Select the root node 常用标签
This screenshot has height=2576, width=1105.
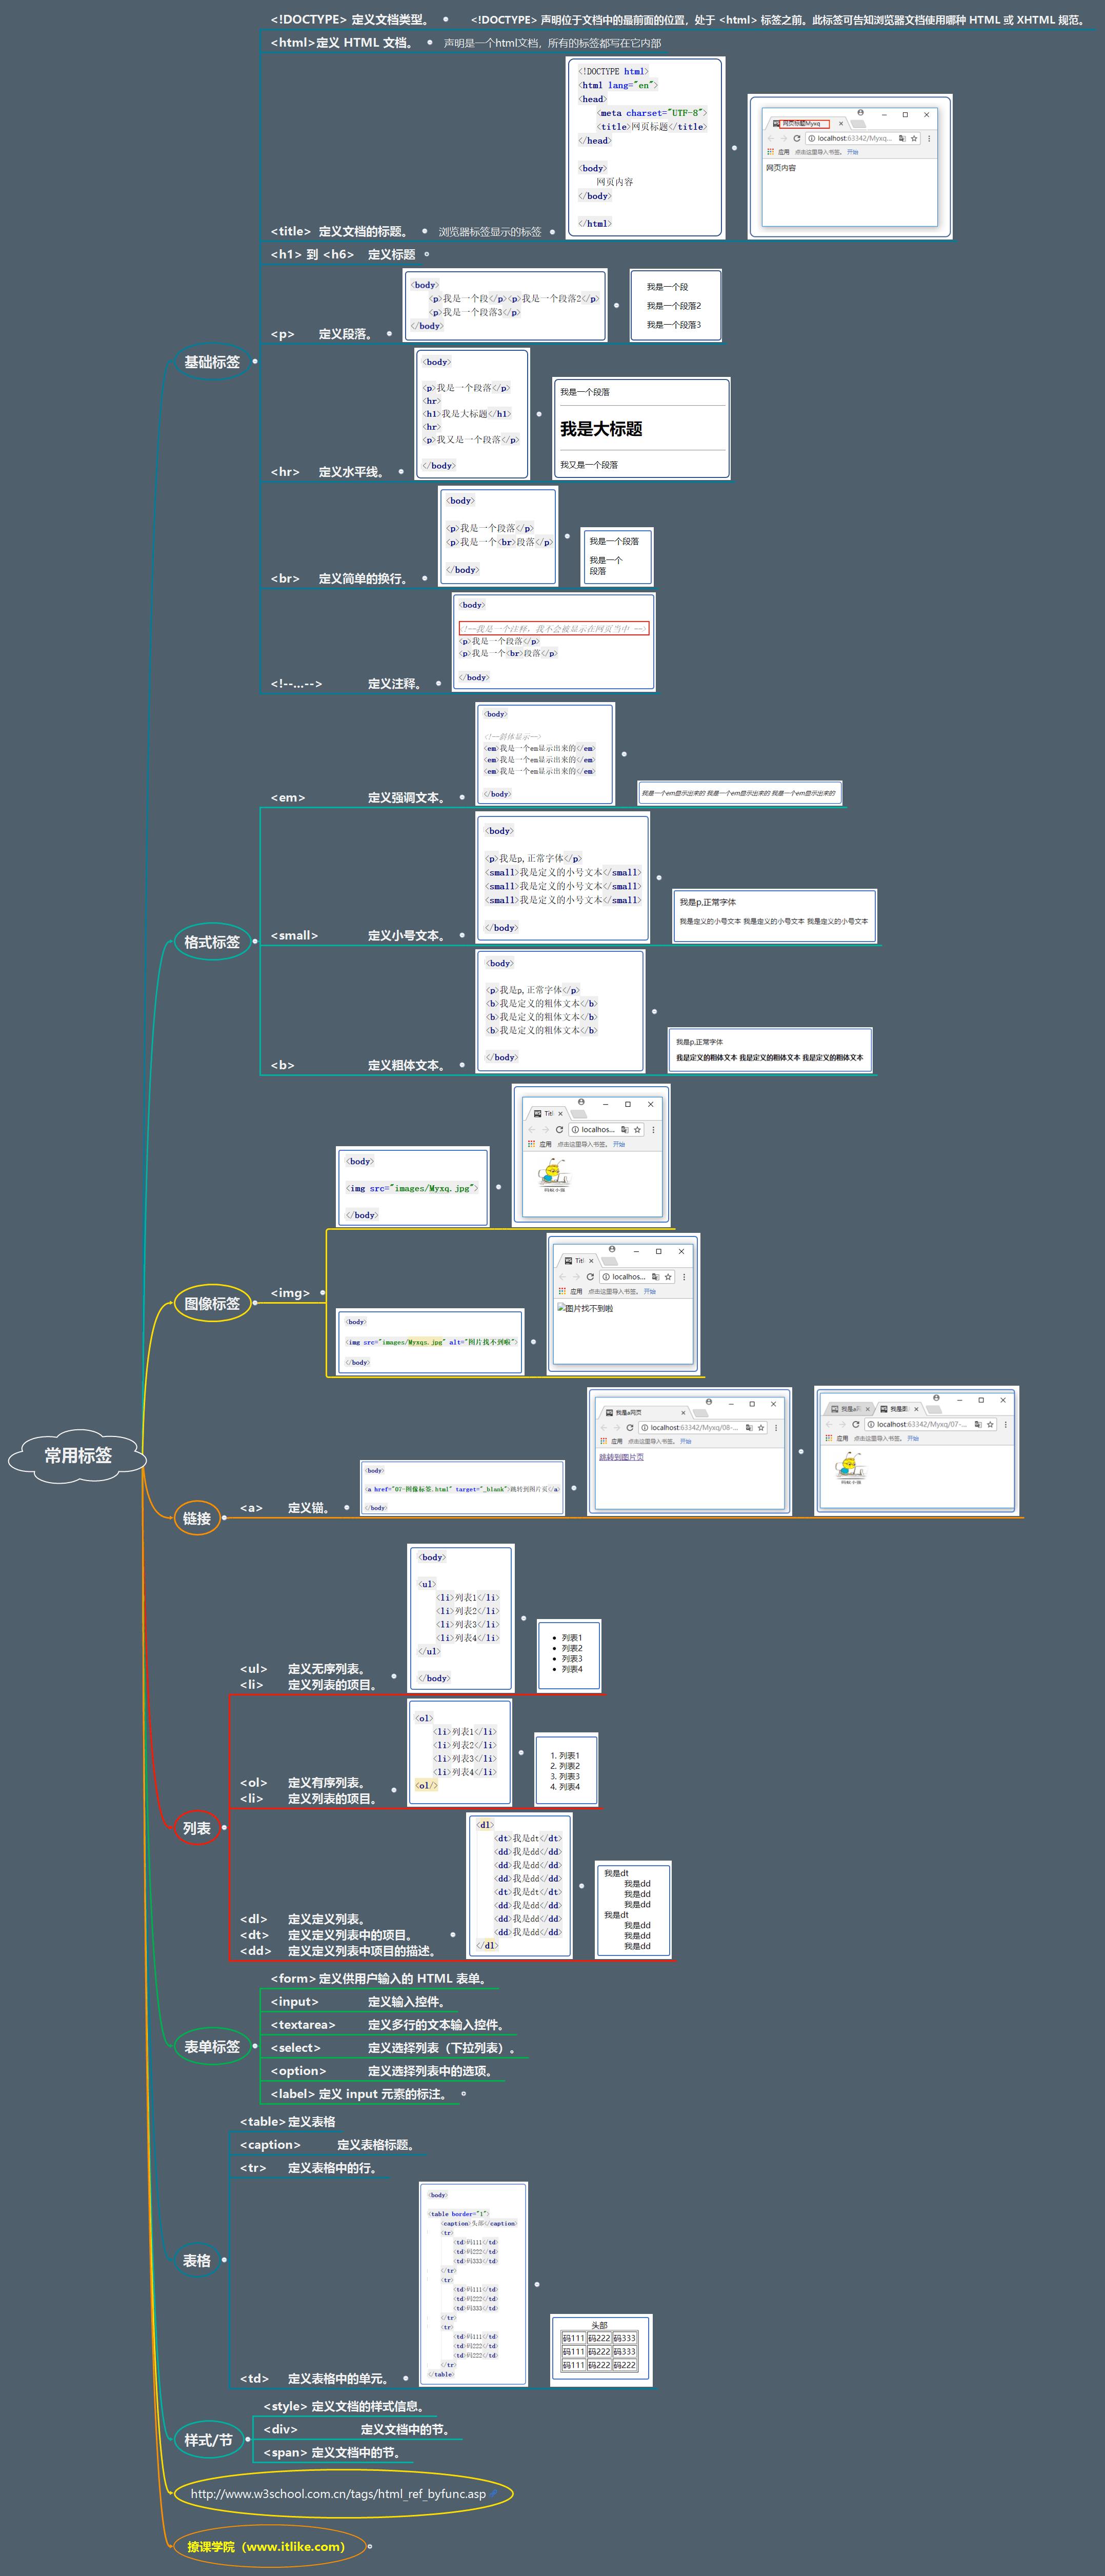pyautogui.click(x=78, y=1456)
